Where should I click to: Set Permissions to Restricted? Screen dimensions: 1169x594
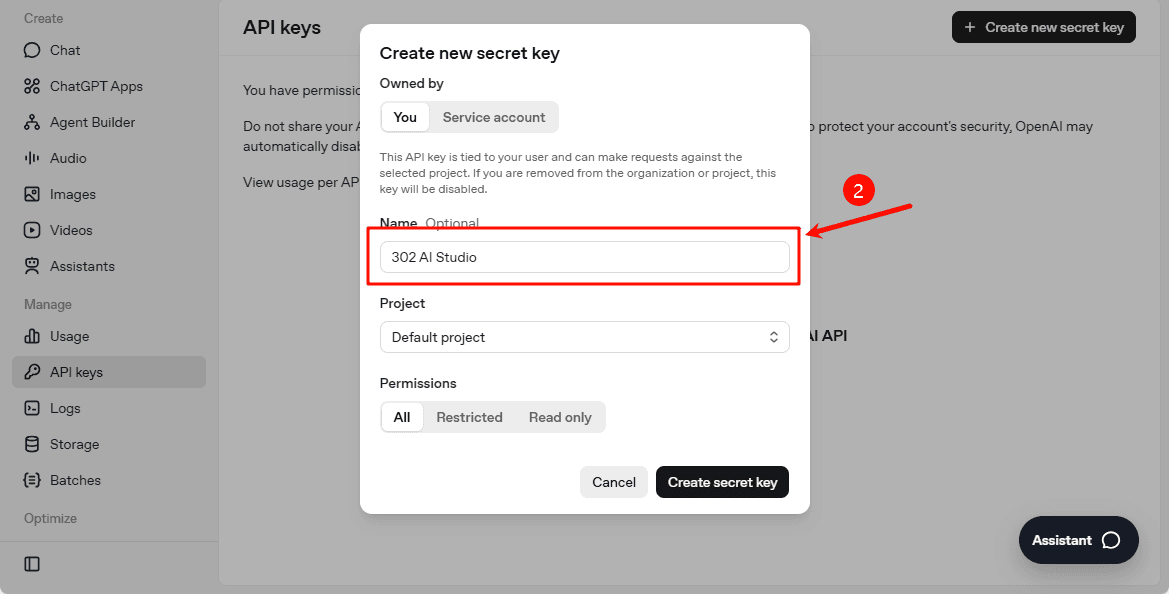tap(469, 417)
